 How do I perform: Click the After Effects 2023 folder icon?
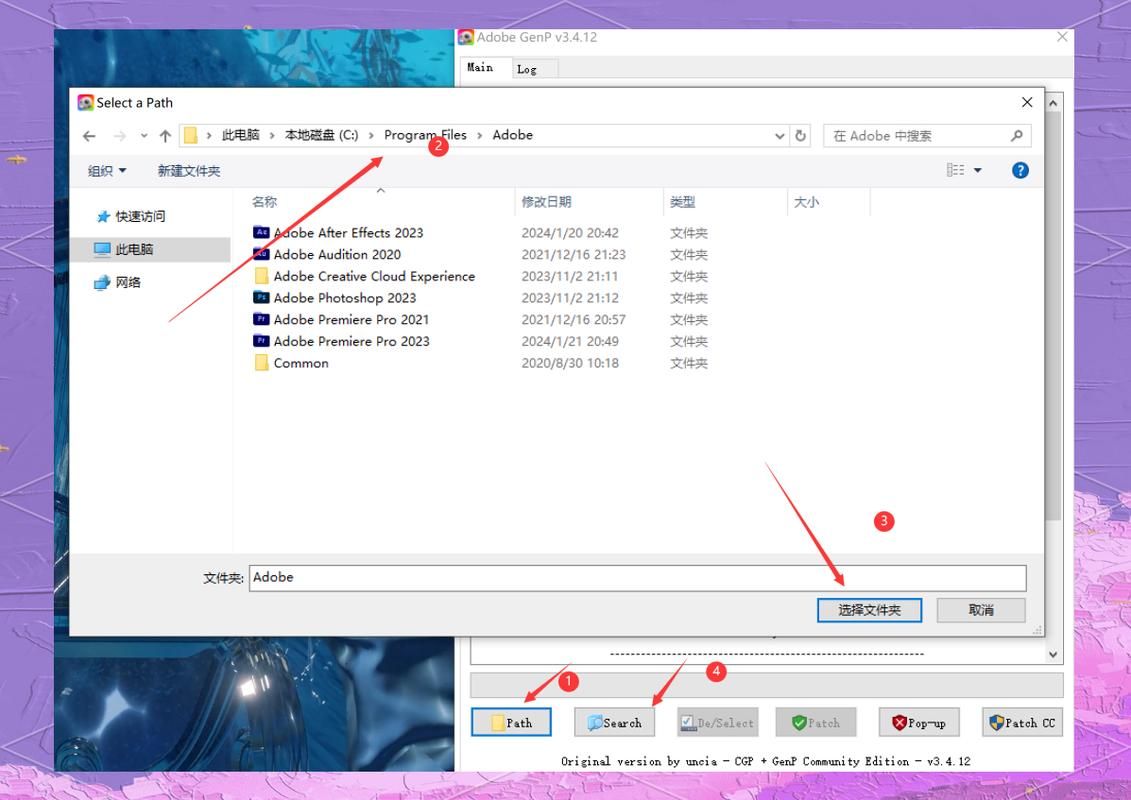(261, 232)
